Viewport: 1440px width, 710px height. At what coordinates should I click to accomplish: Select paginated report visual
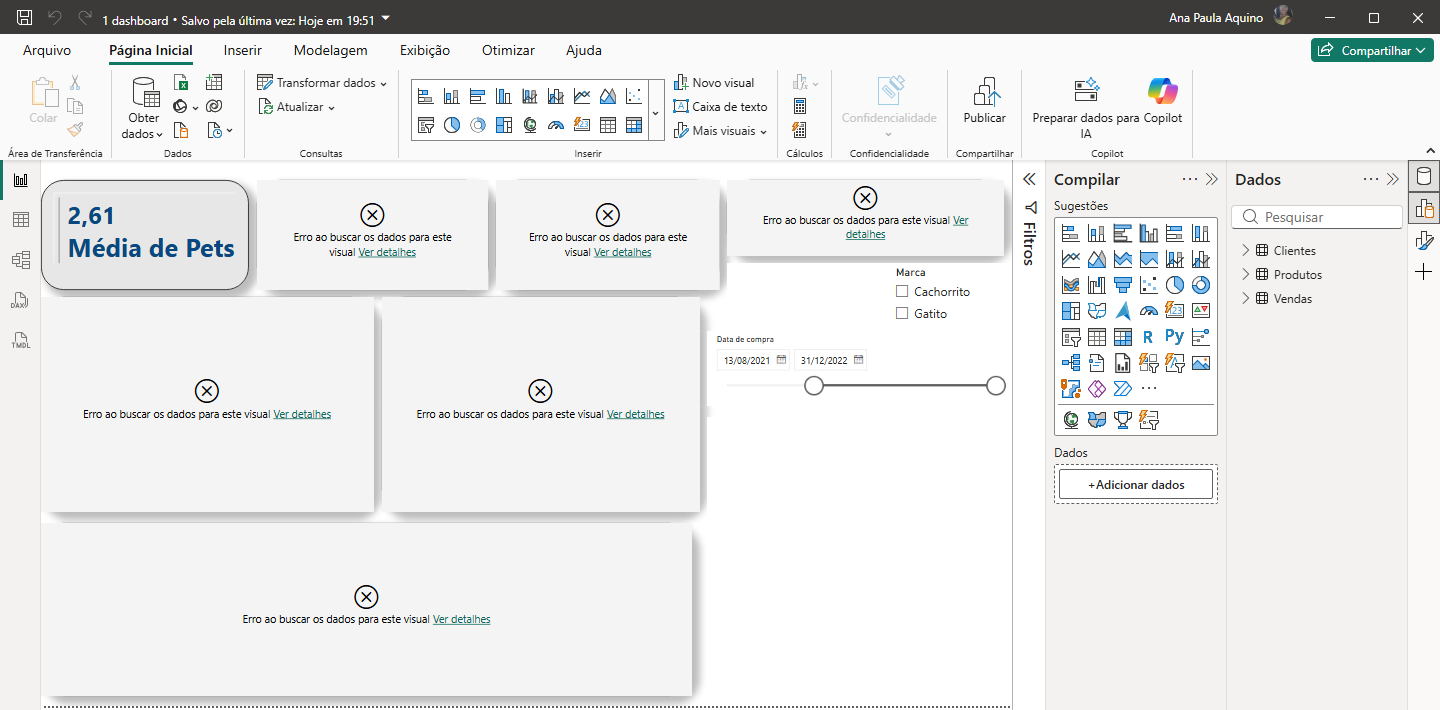(1123, 363)
